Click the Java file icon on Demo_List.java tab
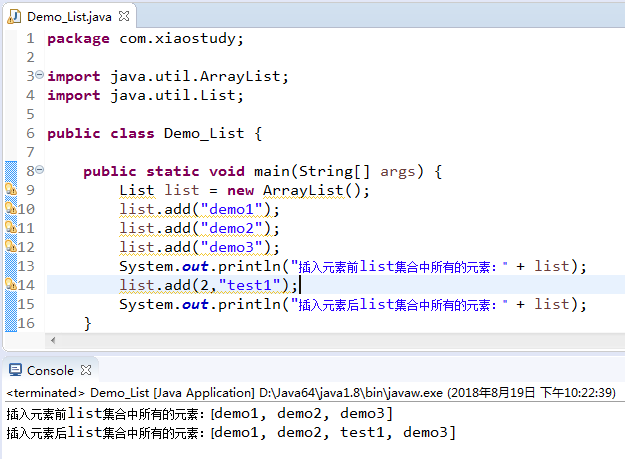 coord(14,17)
